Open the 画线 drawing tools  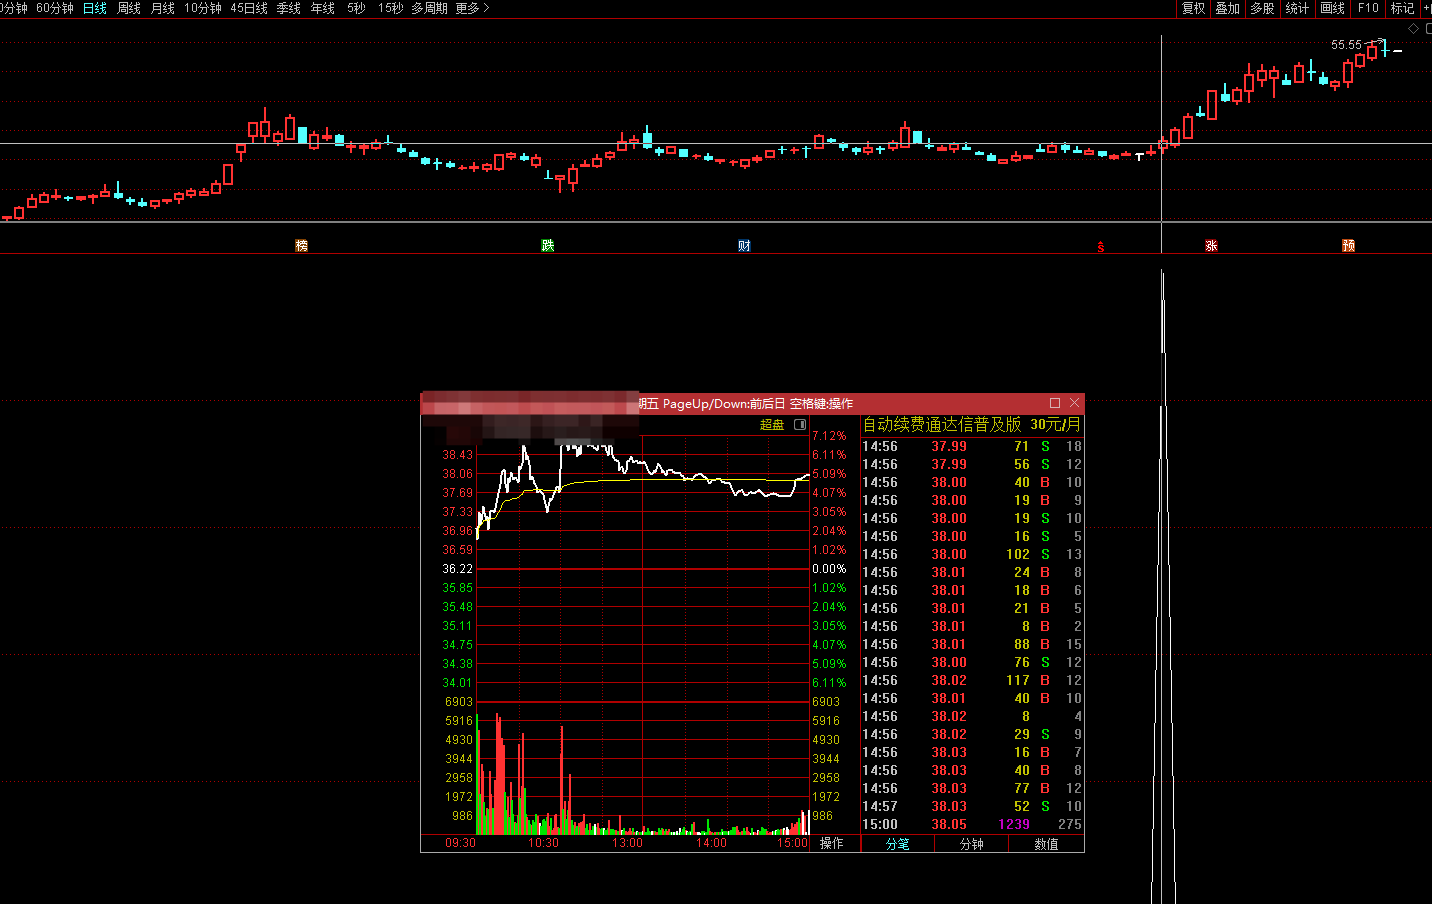pyautogui.click(x=1332, y=8)
